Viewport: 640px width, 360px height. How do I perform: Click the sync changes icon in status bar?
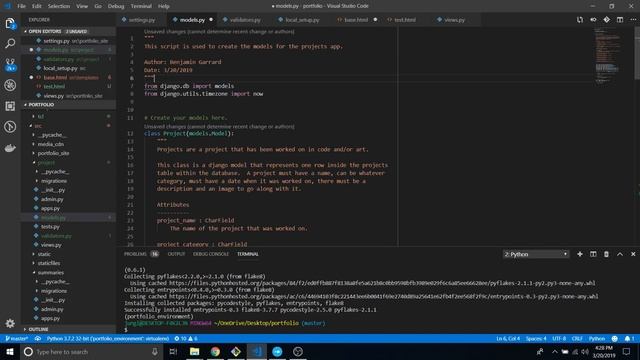(38, 339)
